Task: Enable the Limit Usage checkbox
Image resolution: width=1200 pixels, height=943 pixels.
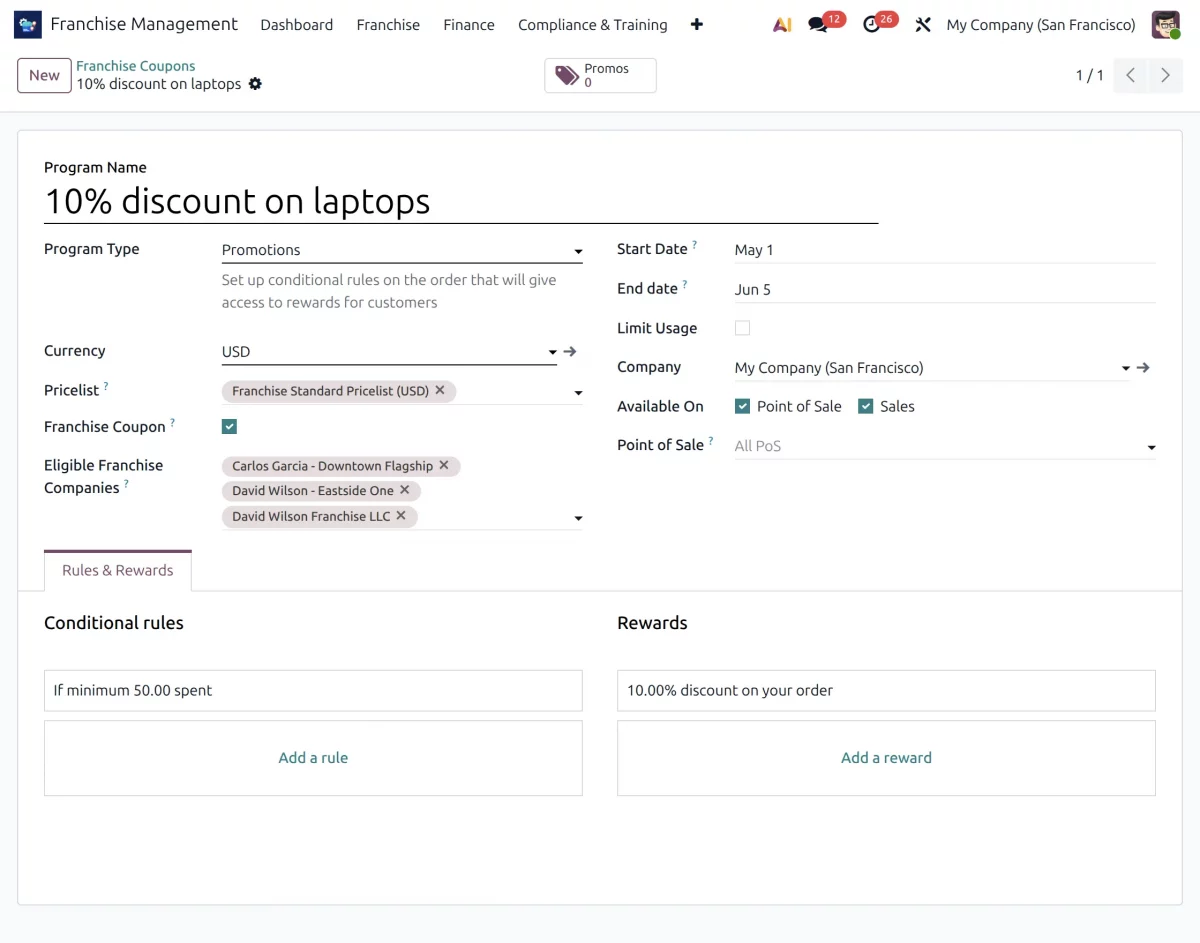Action: (742, 328)
